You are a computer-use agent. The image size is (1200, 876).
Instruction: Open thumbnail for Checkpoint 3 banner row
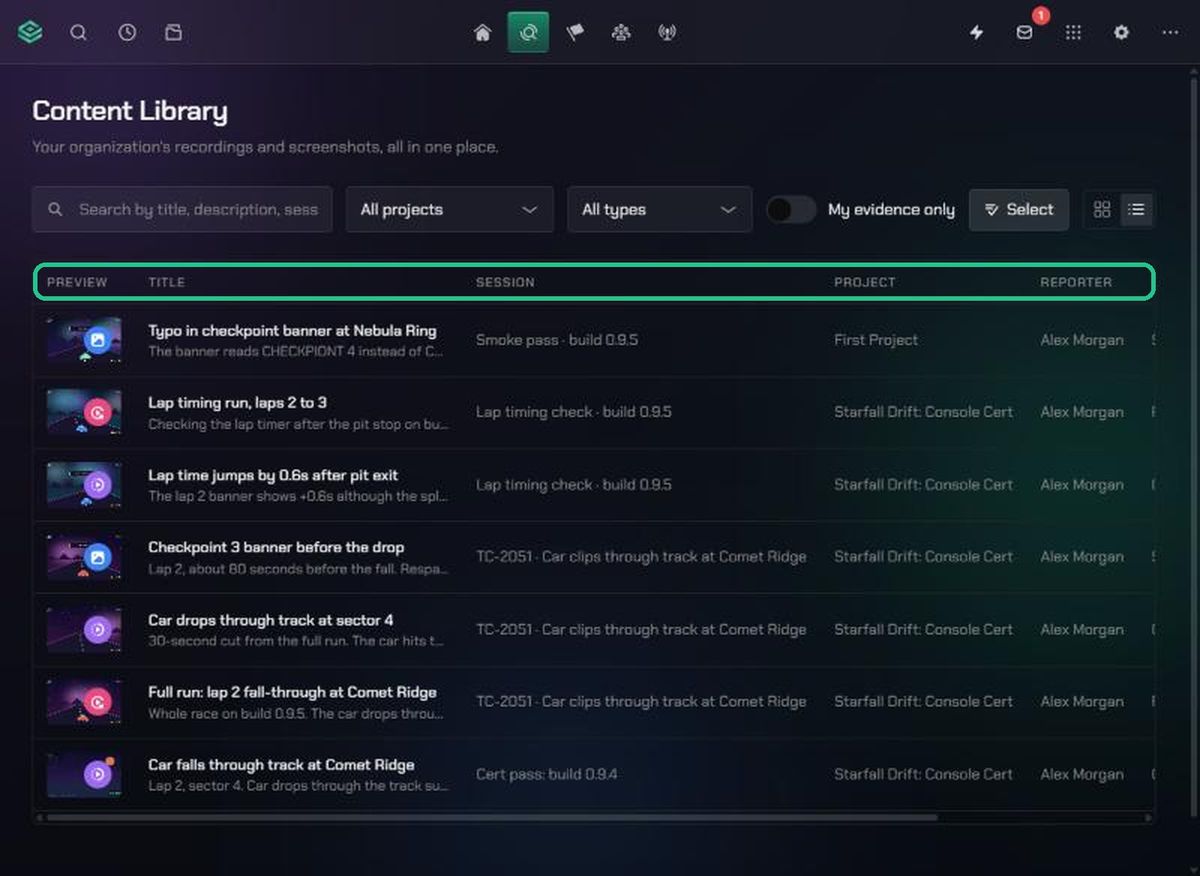(x=84, y=557)
